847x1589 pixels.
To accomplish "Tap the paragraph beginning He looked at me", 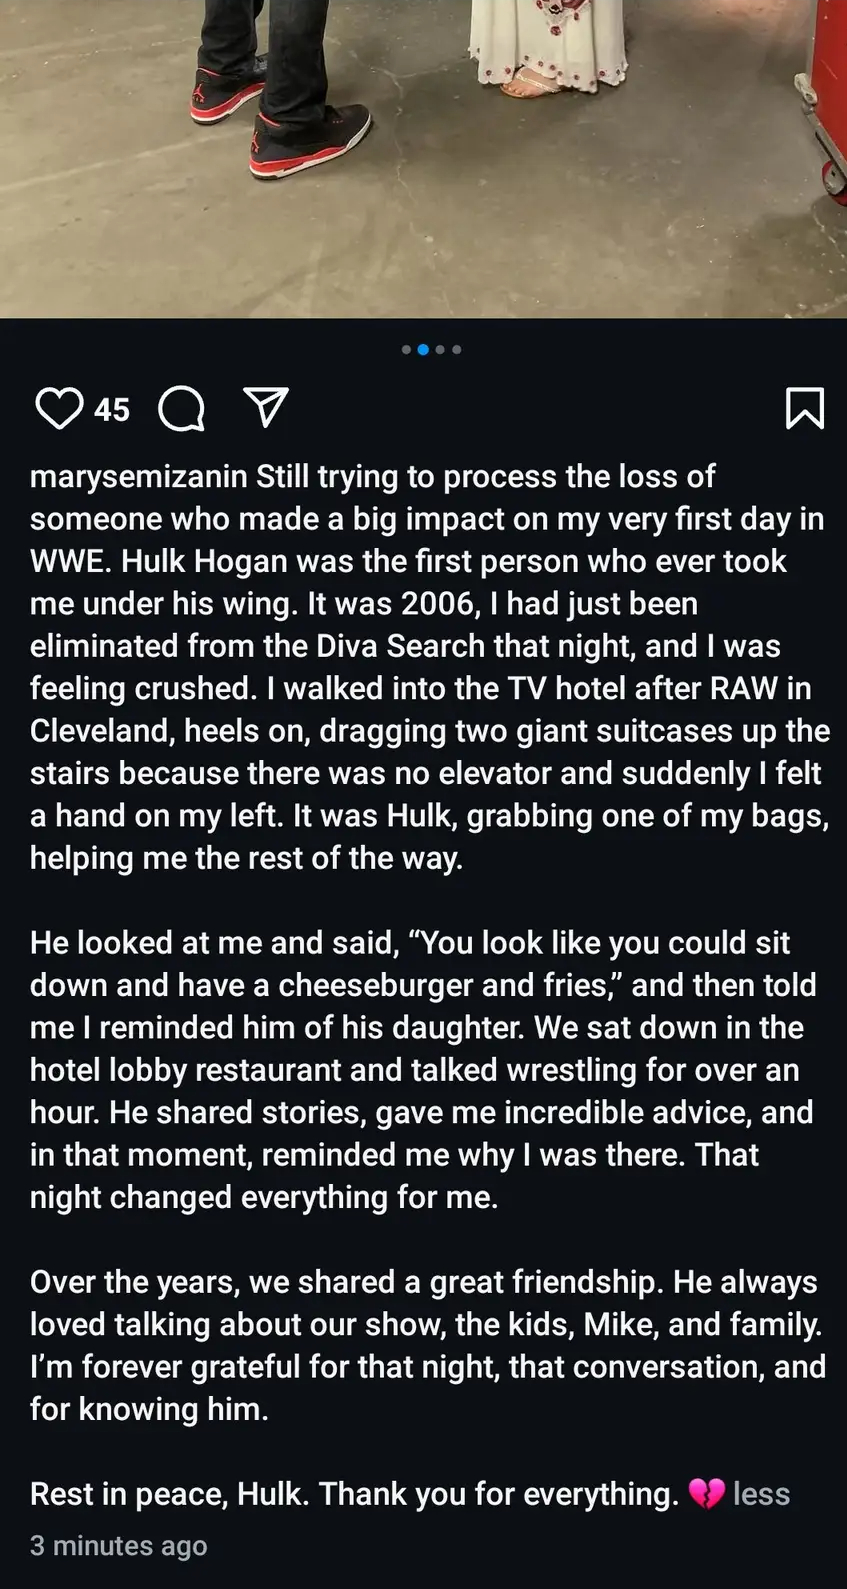I will [x=423, y=1070].
